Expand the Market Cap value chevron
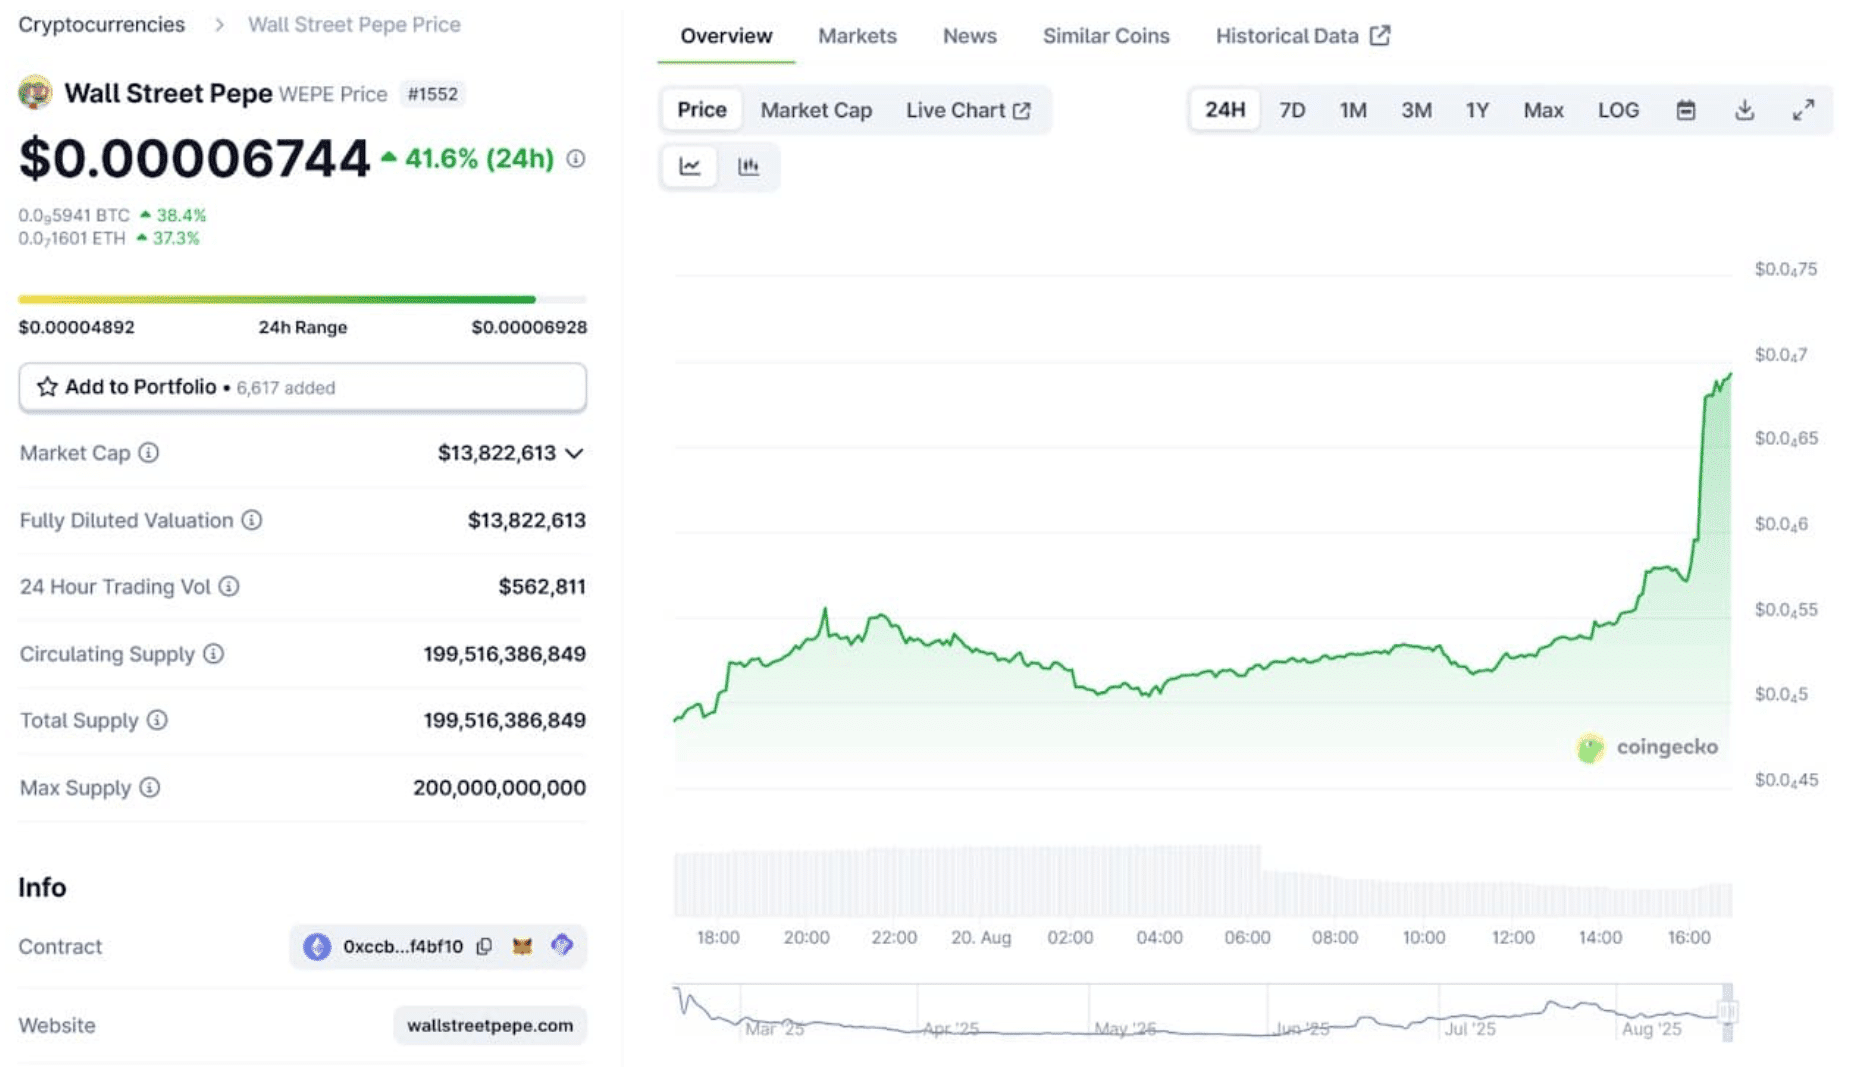 (574, 454)
